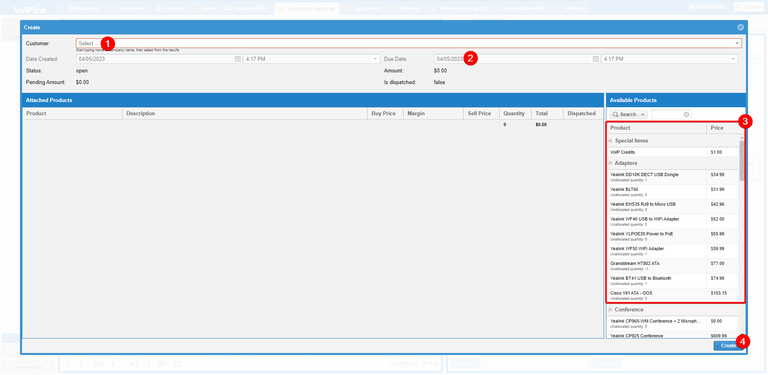768x375 pixels.
Task: Switch to Reports tab in background
Action: pyautogui.click(x=169, y=8)
